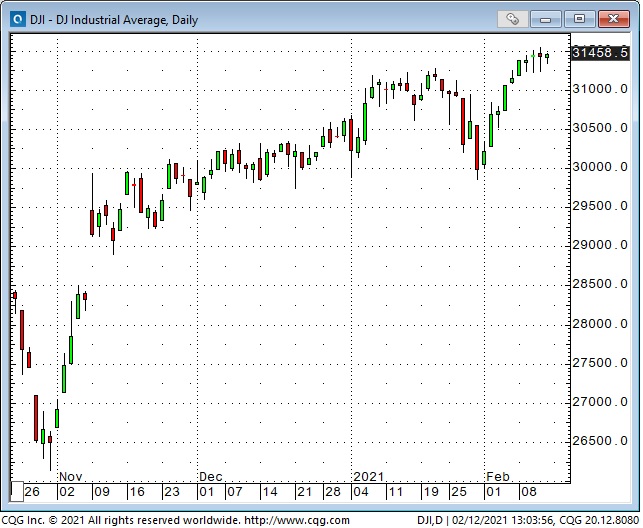Screen dimensions: 643x528
Task: Click the first February green candle
Action: coord(484,158)
